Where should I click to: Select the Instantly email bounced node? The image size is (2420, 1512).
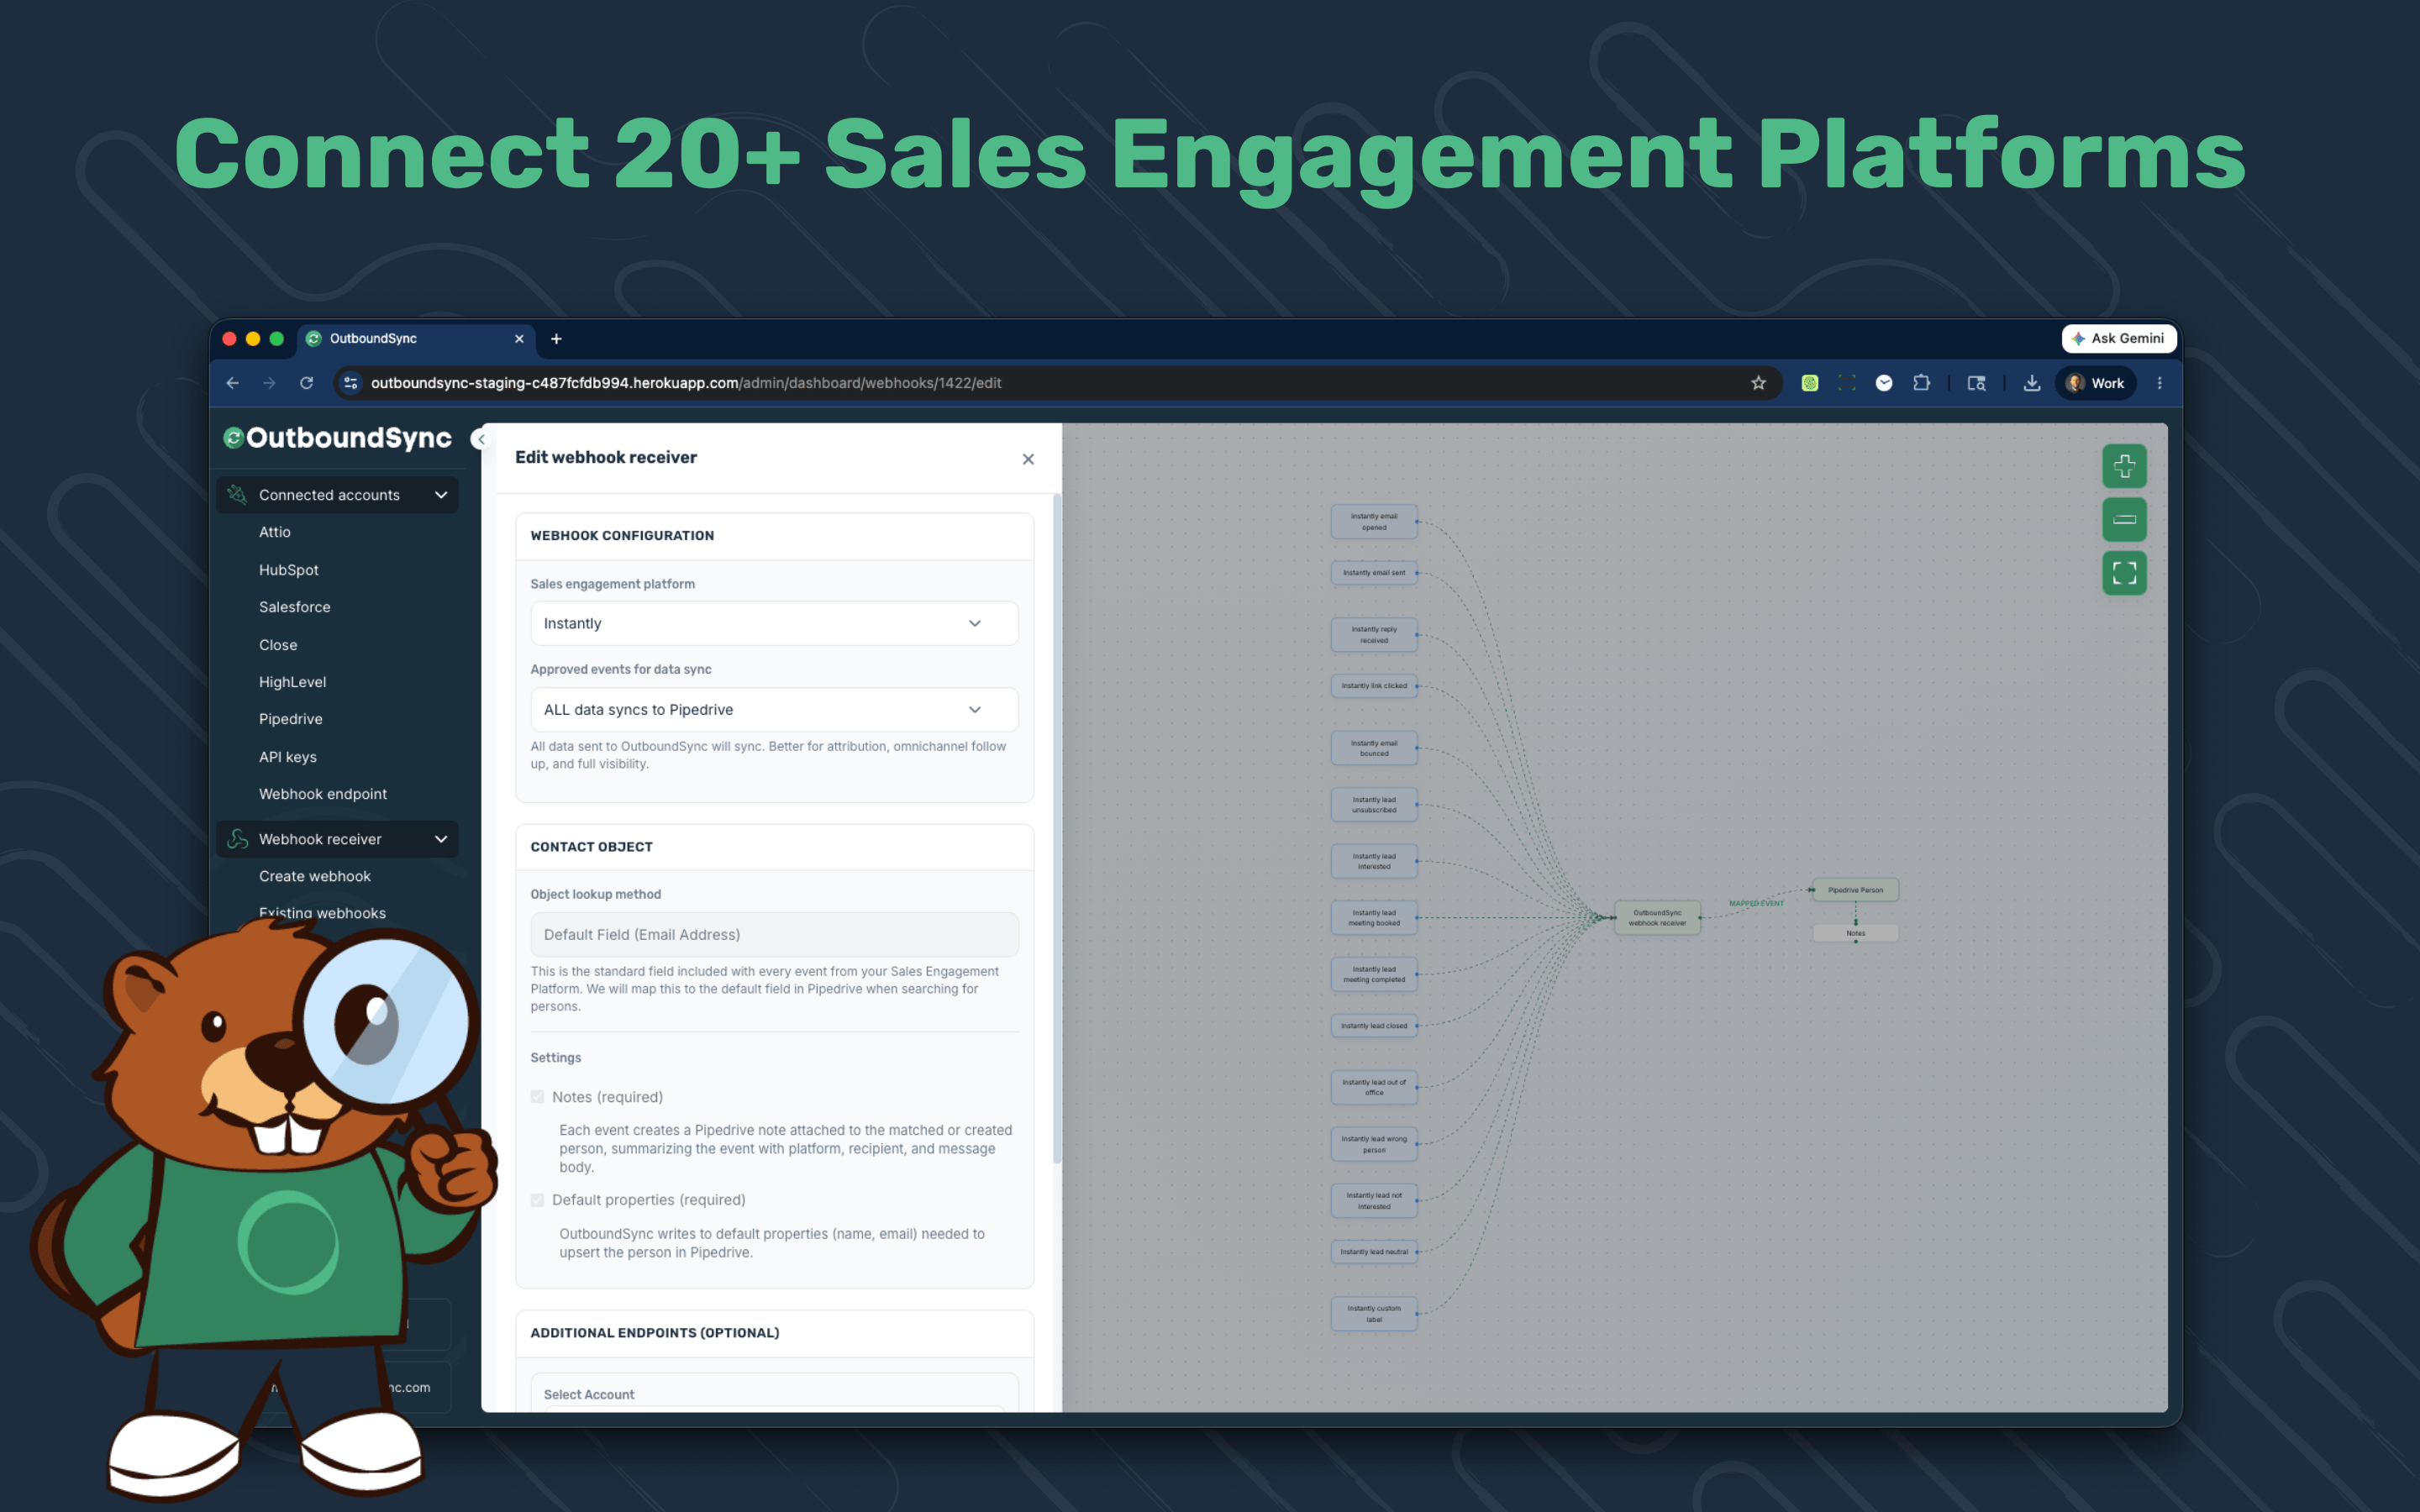(x=1374, y=748)
